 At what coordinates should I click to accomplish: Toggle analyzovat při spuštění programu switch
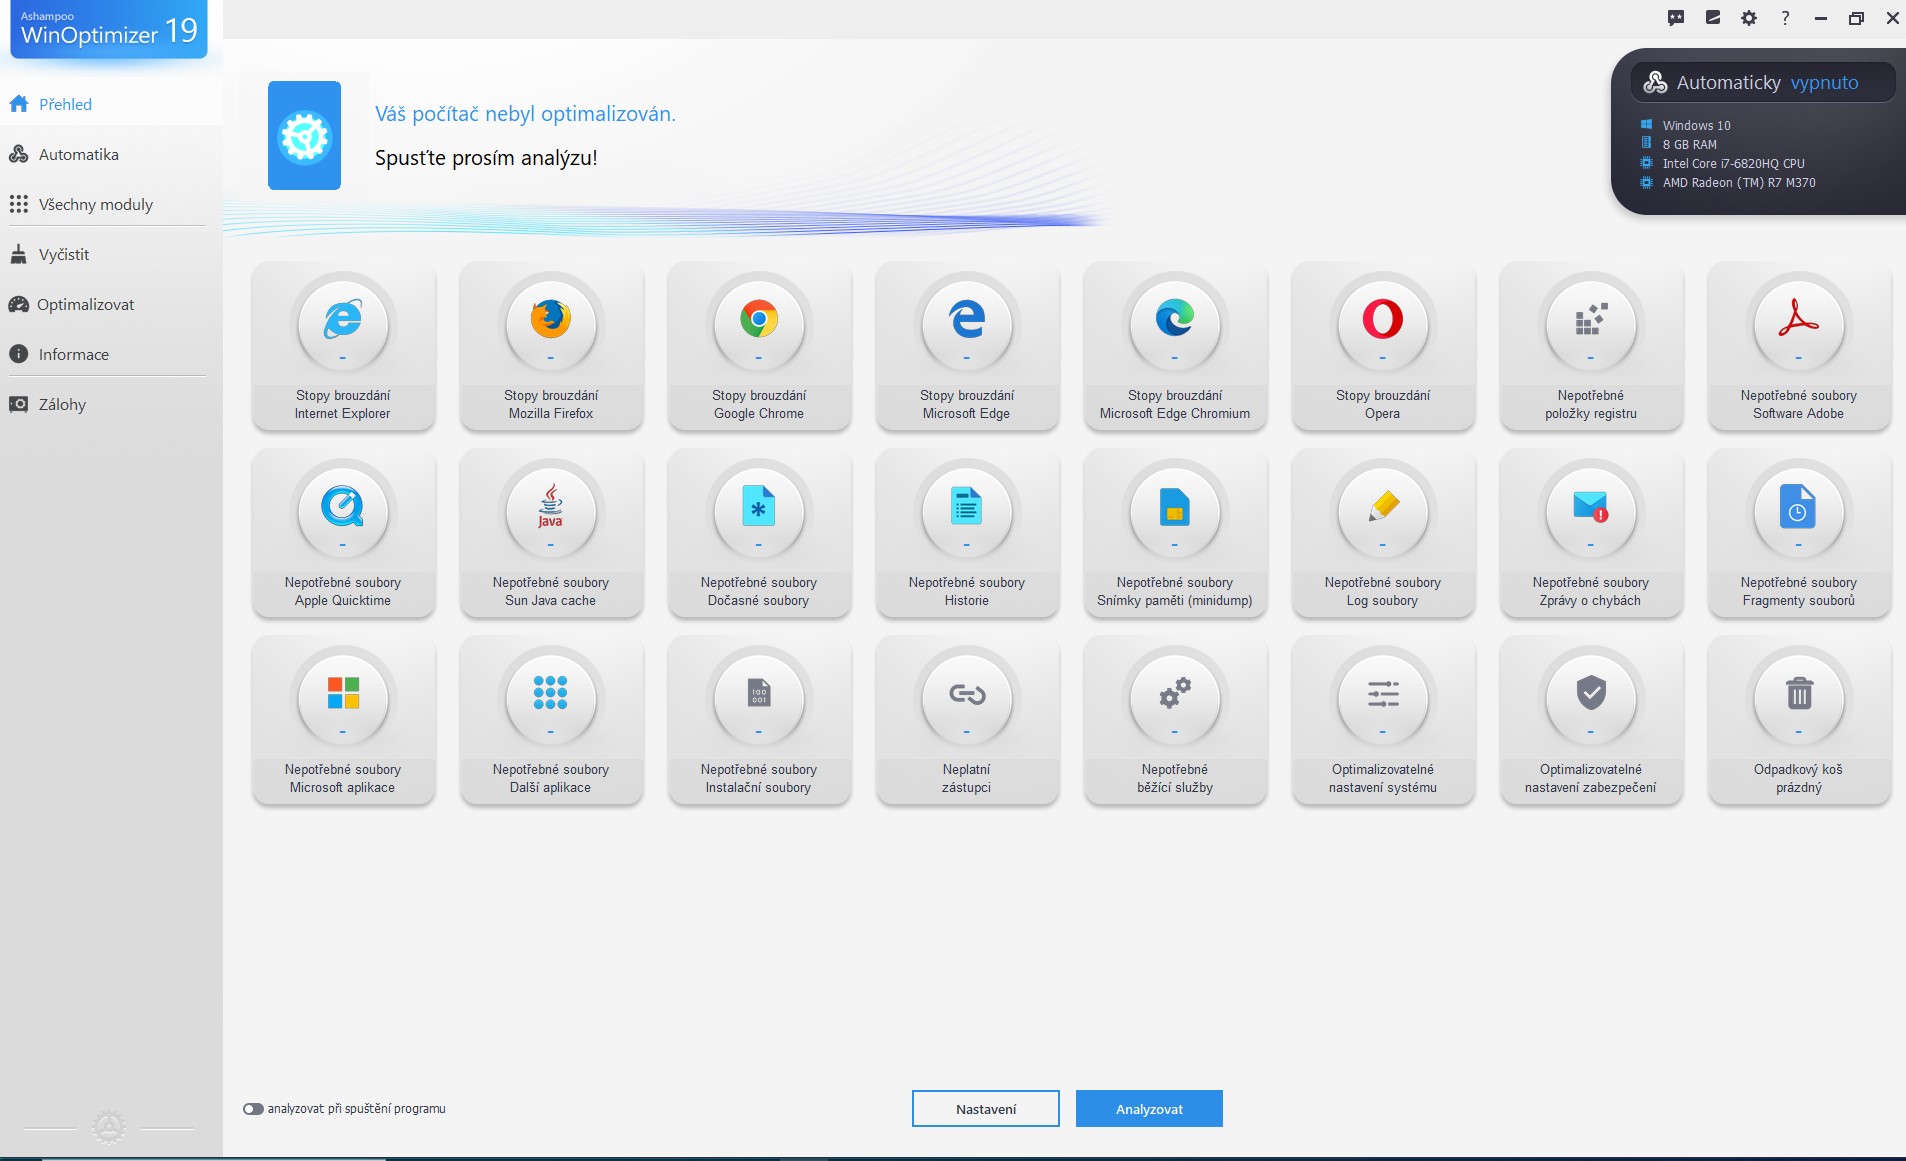click(253, 1109)
